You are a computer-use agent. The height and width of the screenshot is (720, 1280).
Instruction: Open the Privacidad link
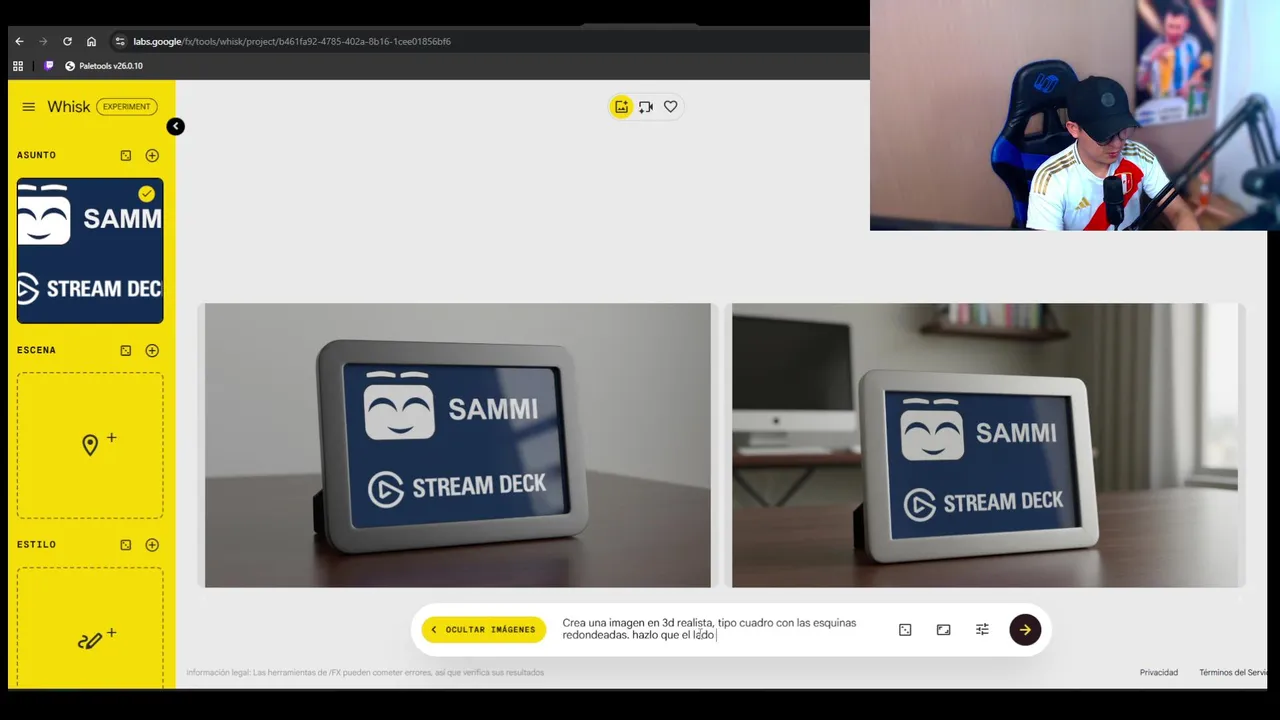[1159, 672]
